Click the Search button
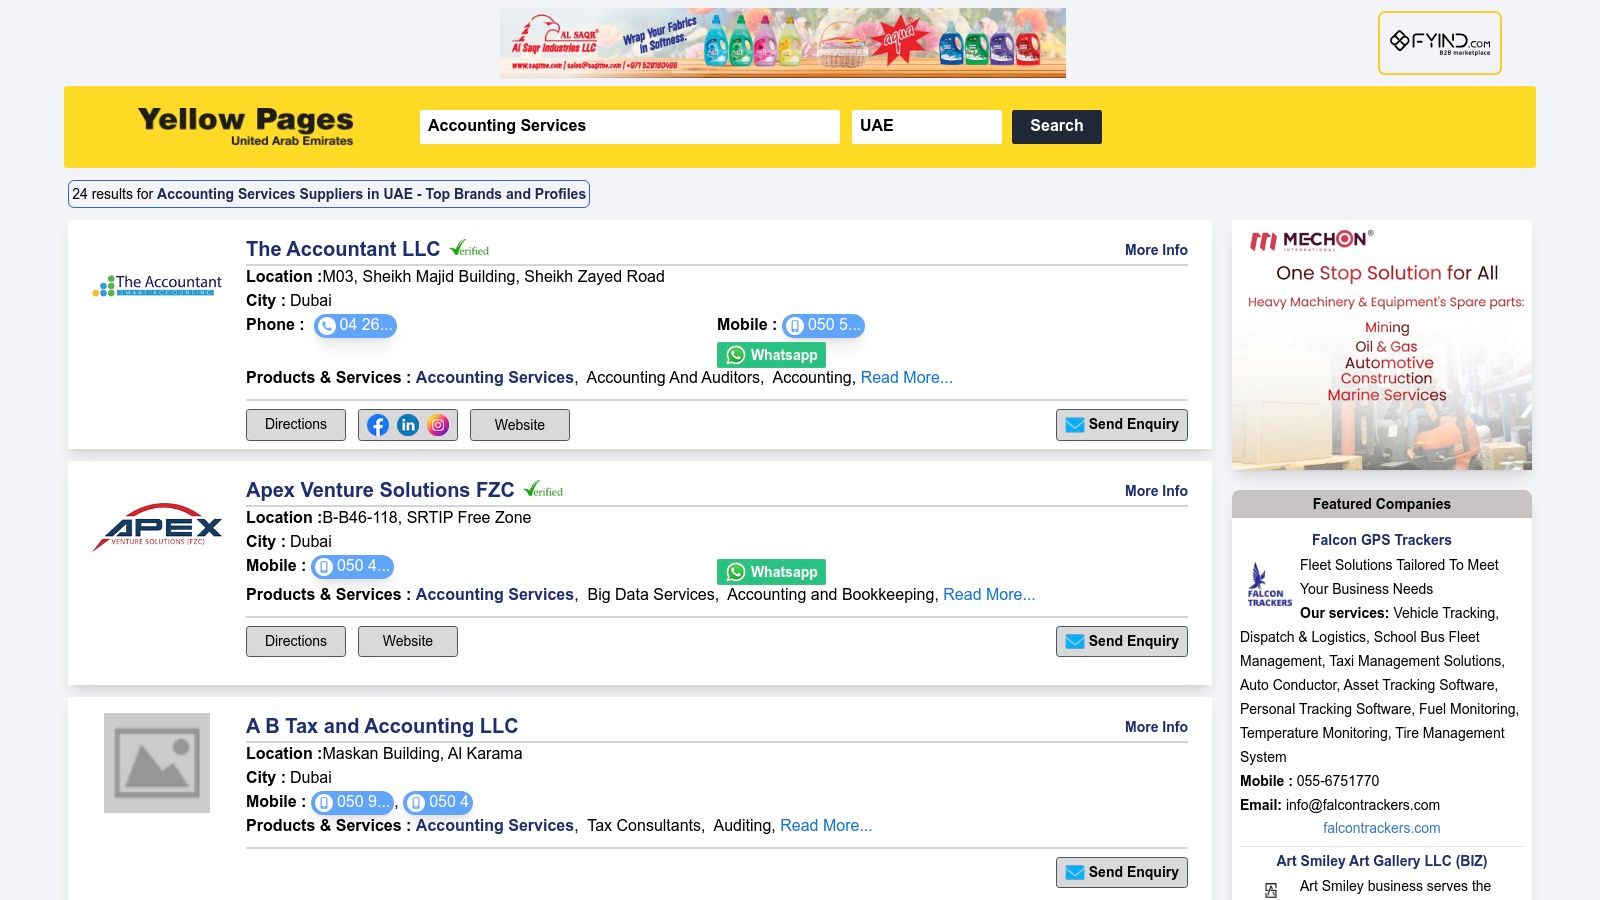Image resolution: width=1600 pixels, height=900 pixels. click(x=1056, y=126)
